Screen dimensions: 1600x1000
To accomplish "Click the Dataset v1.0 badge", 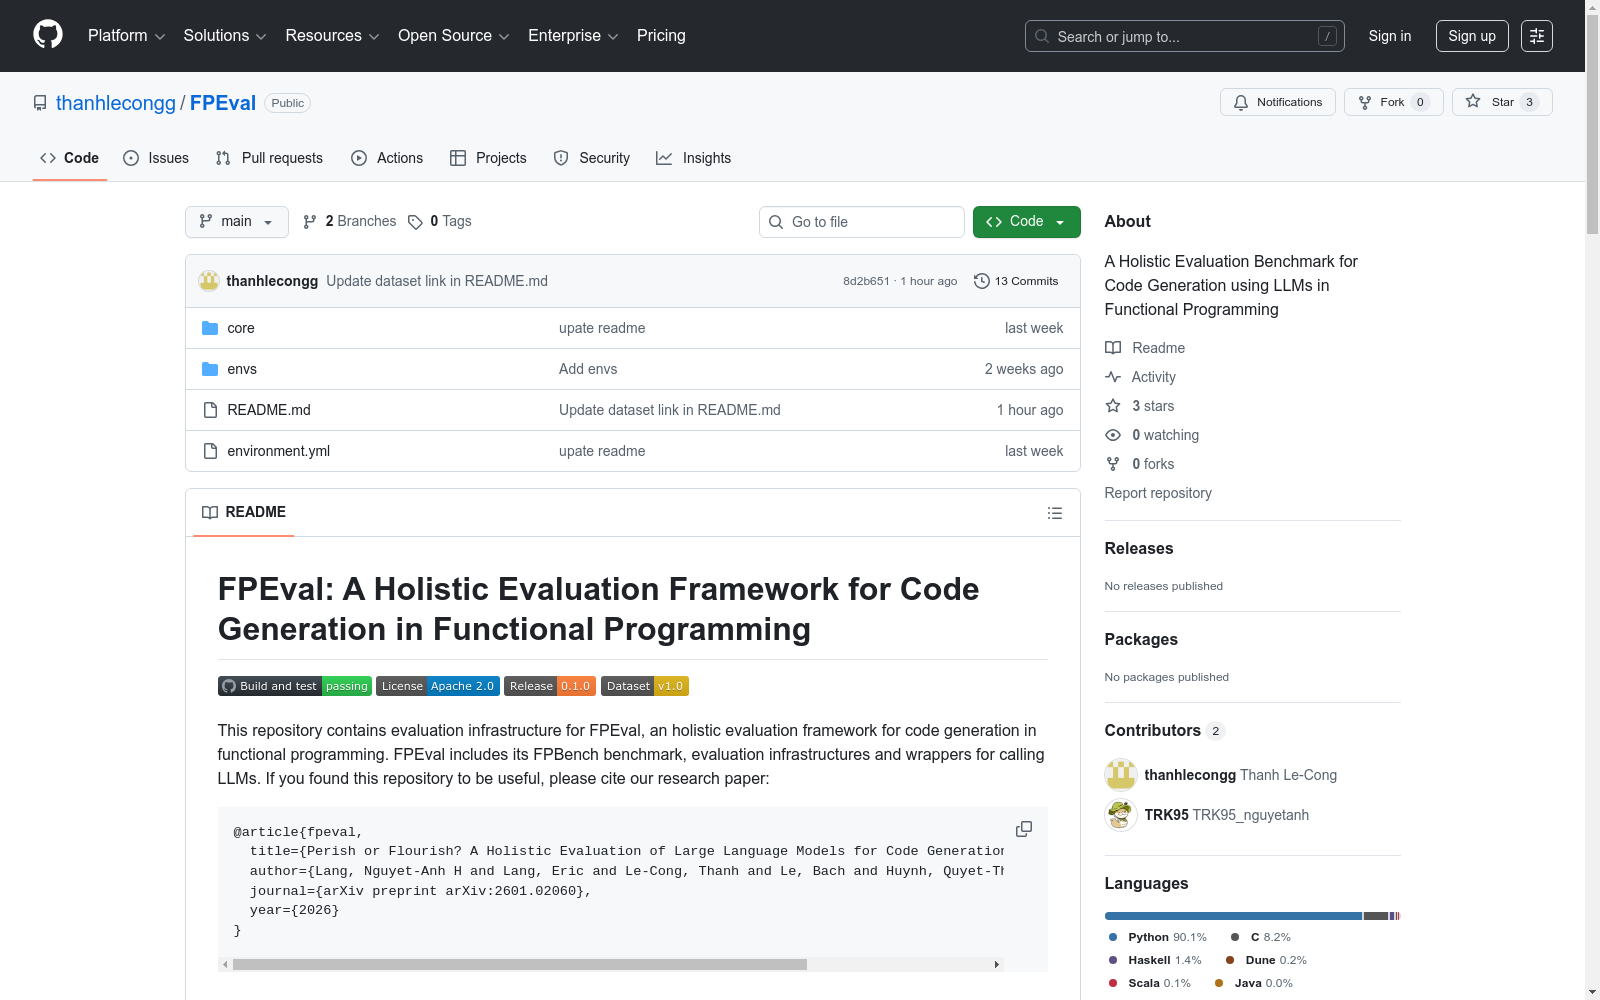I will [645, 686].
